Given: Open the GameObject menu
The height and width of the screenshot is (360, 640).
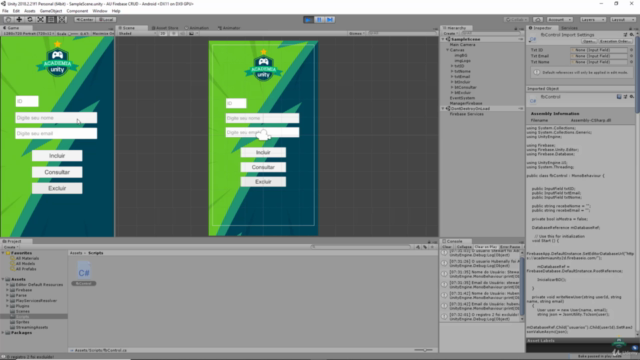Looking at the screenshot, I should click(x=51, y=11).
